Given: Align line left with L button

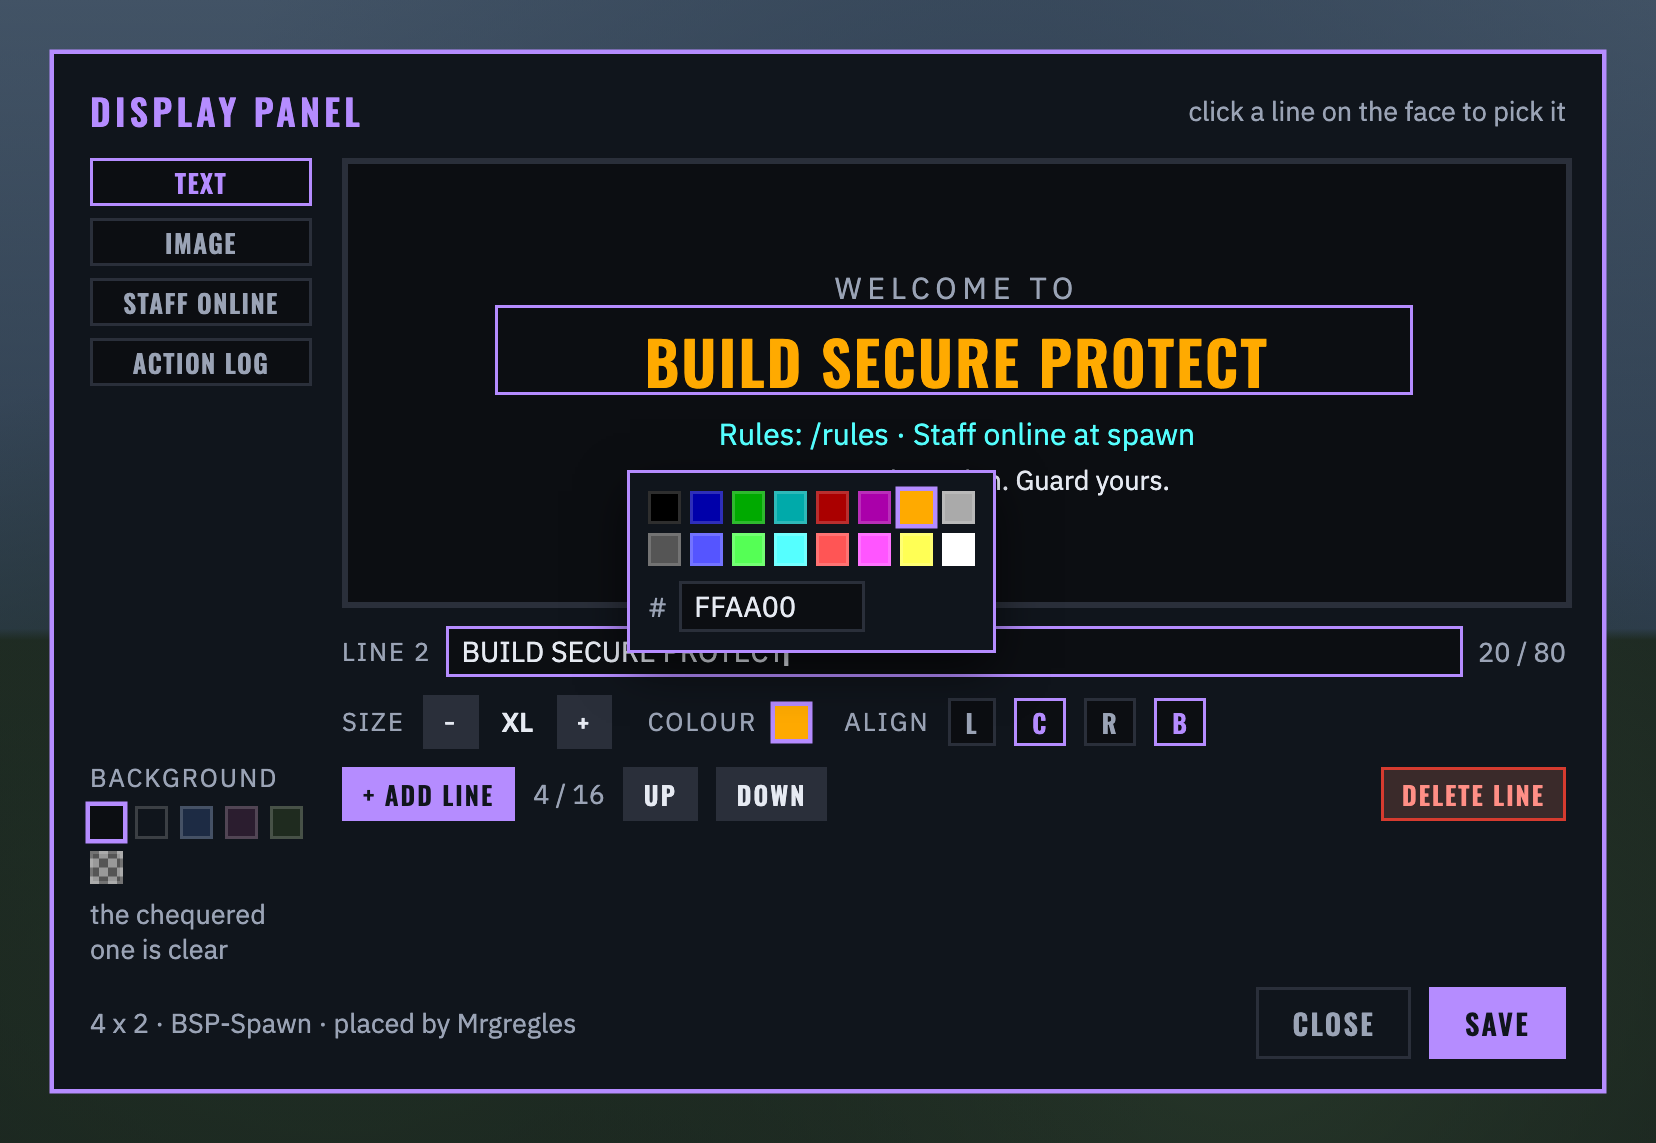Looking at the screenshot, I should click(971, 722).
